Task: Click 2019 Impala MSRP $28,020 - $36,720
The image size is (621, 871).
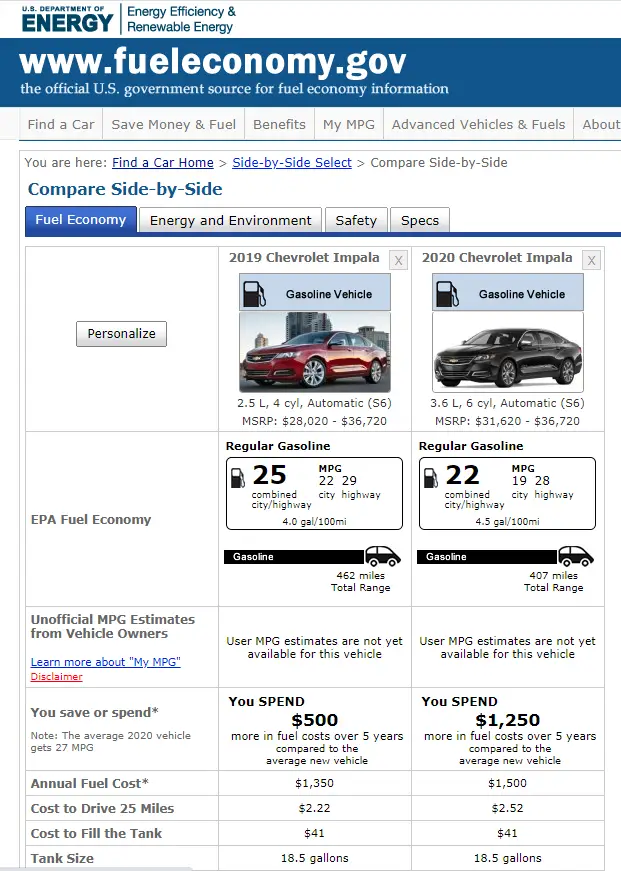Action: (x=314, y=421)
